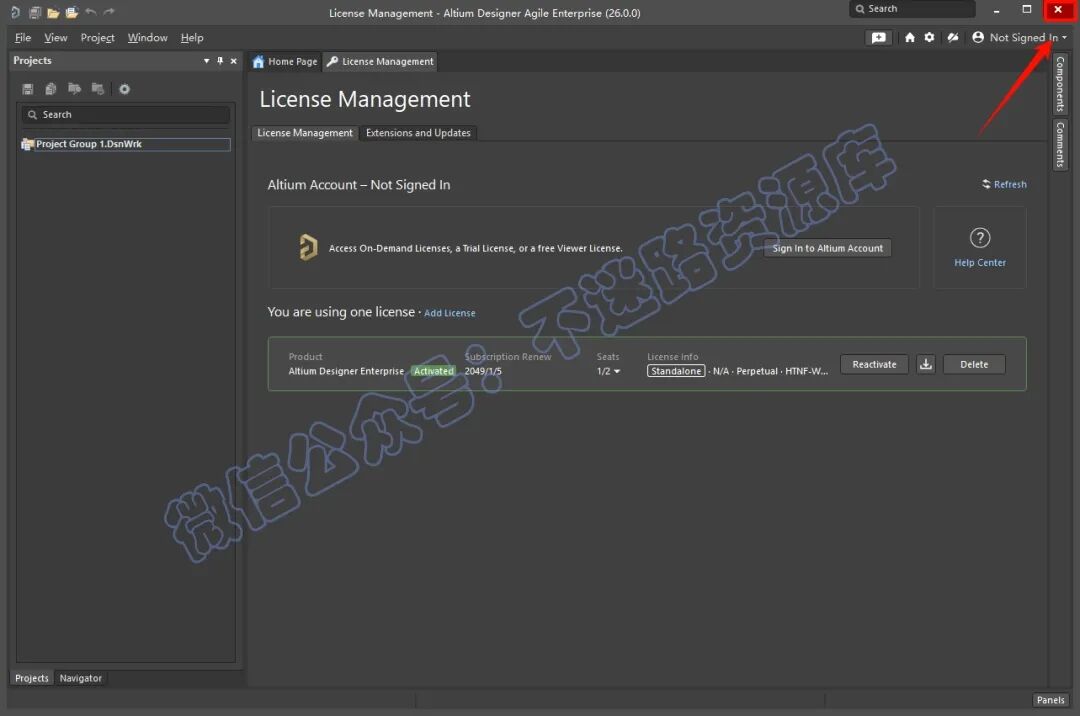Image resolution: width=1080 pixels, height=716 pixels.
Task: Click the Refresh link
Action: coord(1004,185)
